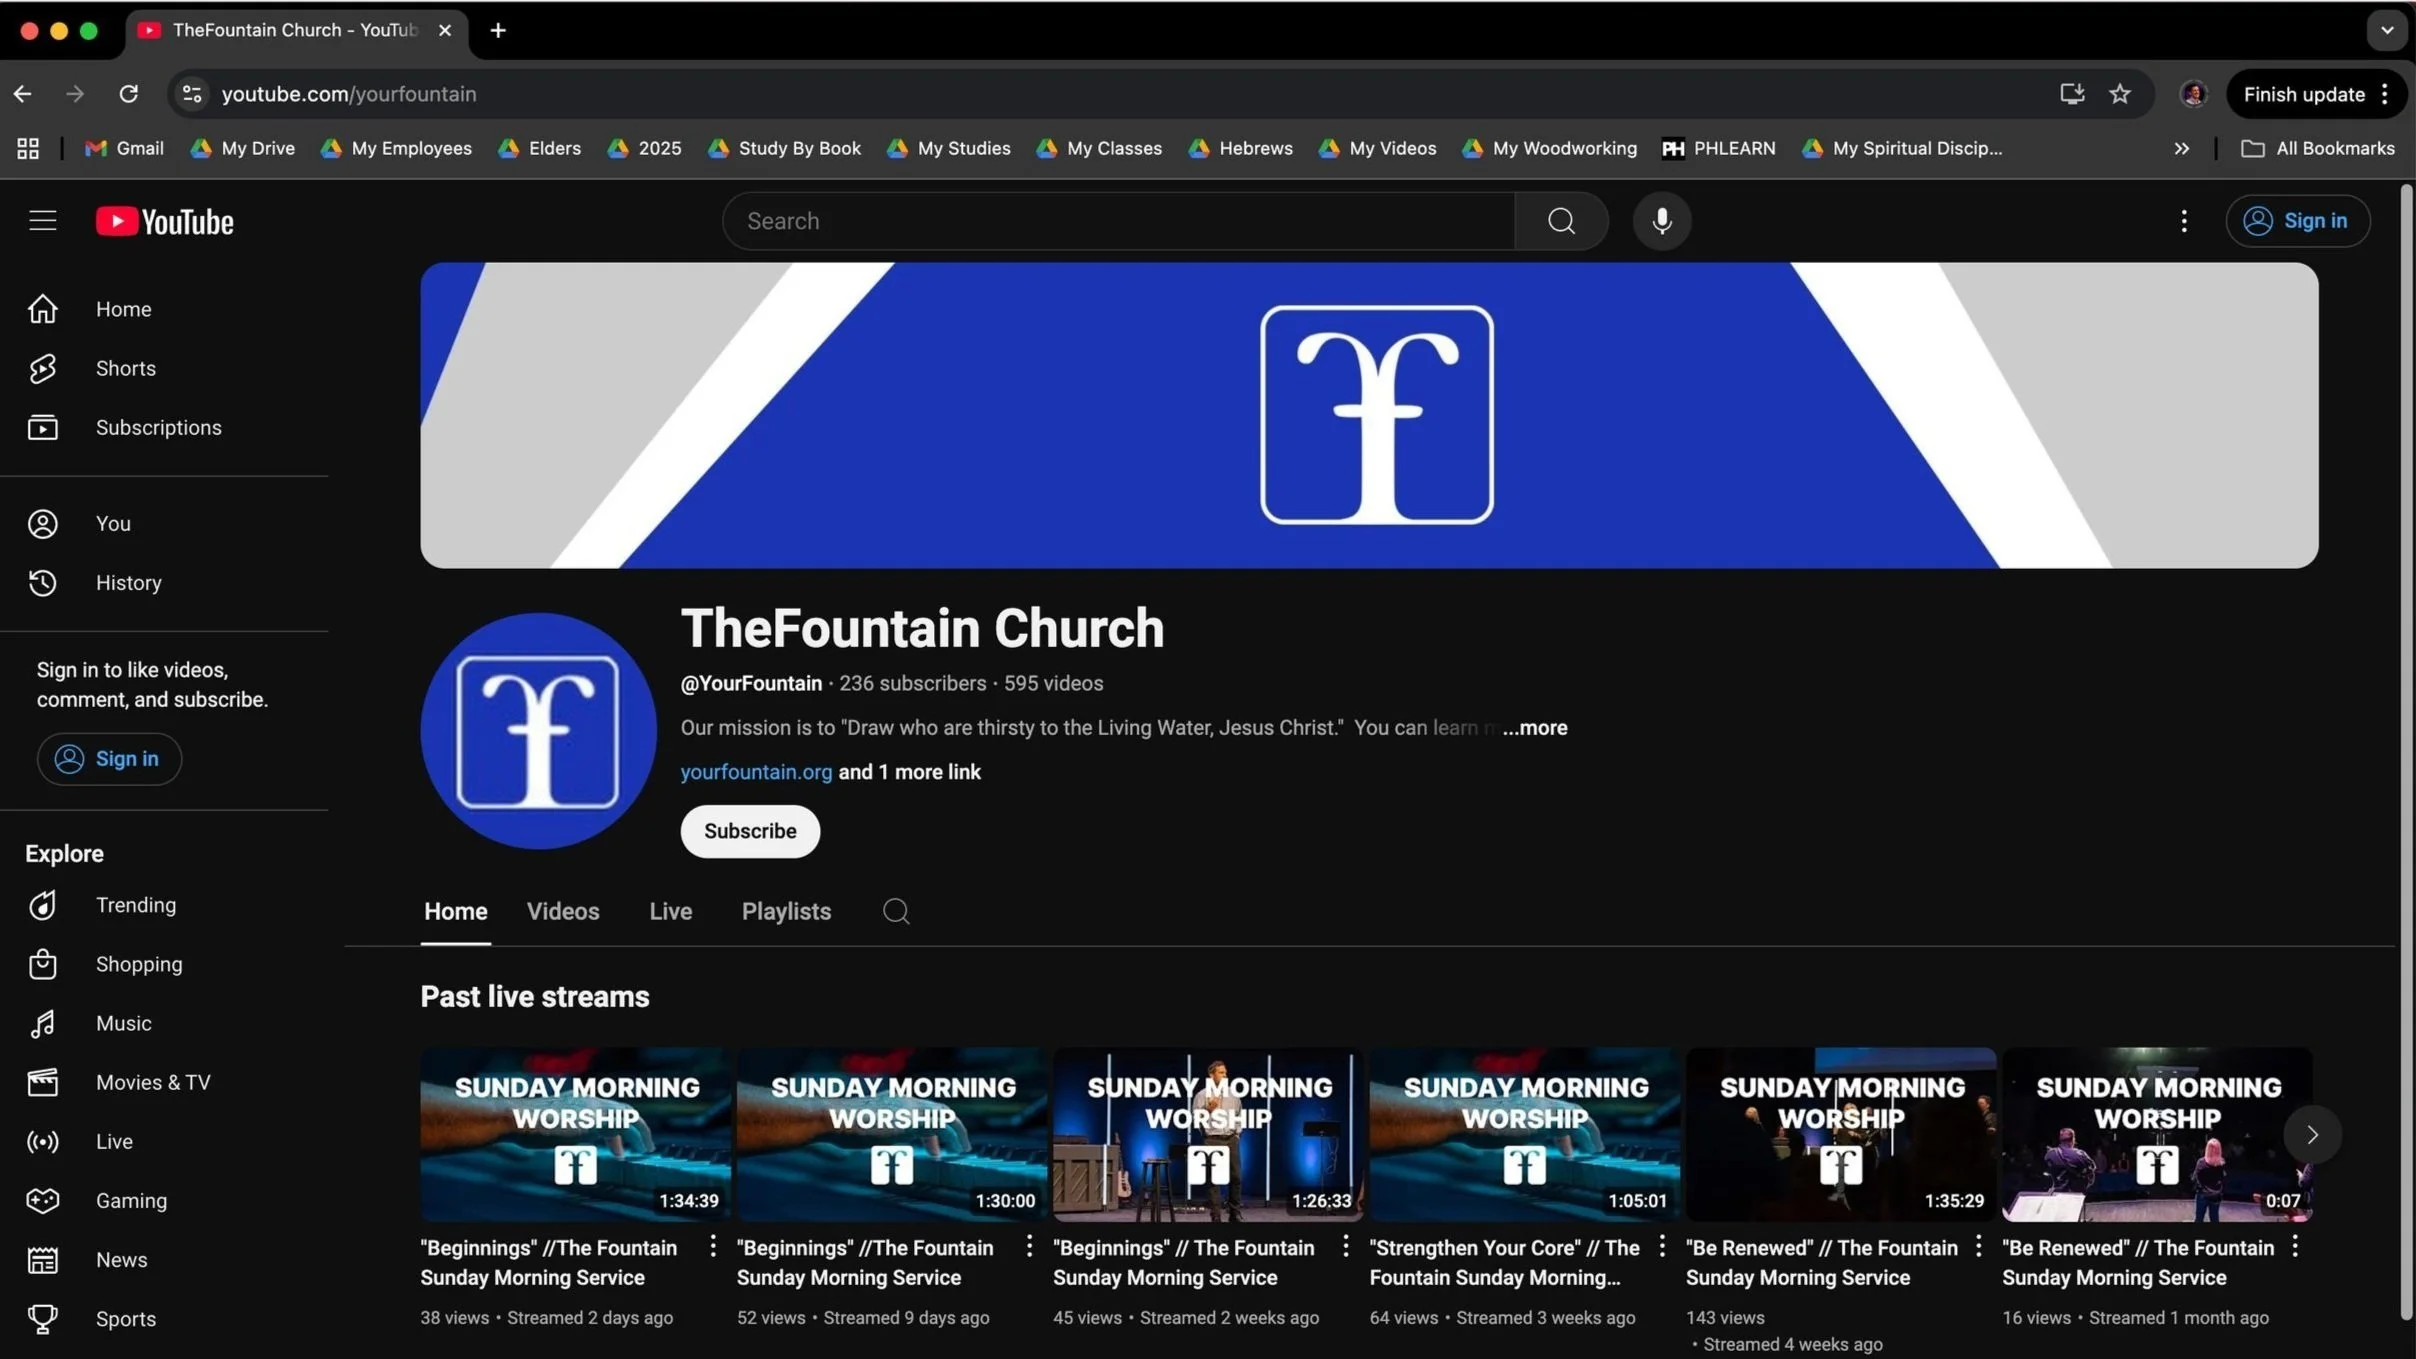The height and width of the screenshot is (1359, 2416).
Task: Open YouTube settings three-dot menu
Action: tap(2183, 221)
